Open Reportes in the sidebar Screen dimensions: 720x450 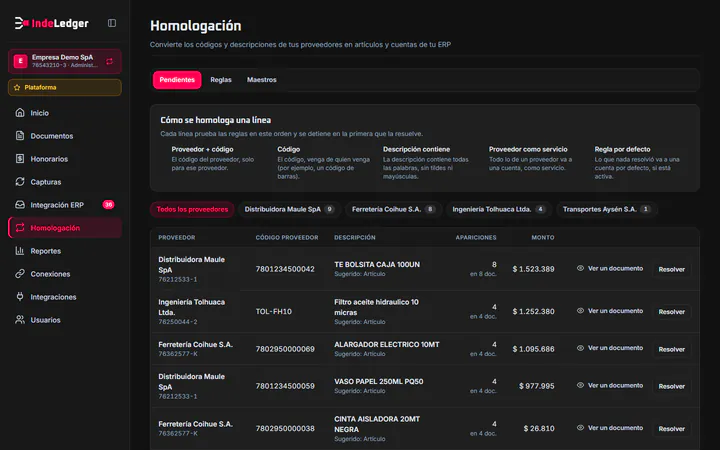[x=65, y=251]
